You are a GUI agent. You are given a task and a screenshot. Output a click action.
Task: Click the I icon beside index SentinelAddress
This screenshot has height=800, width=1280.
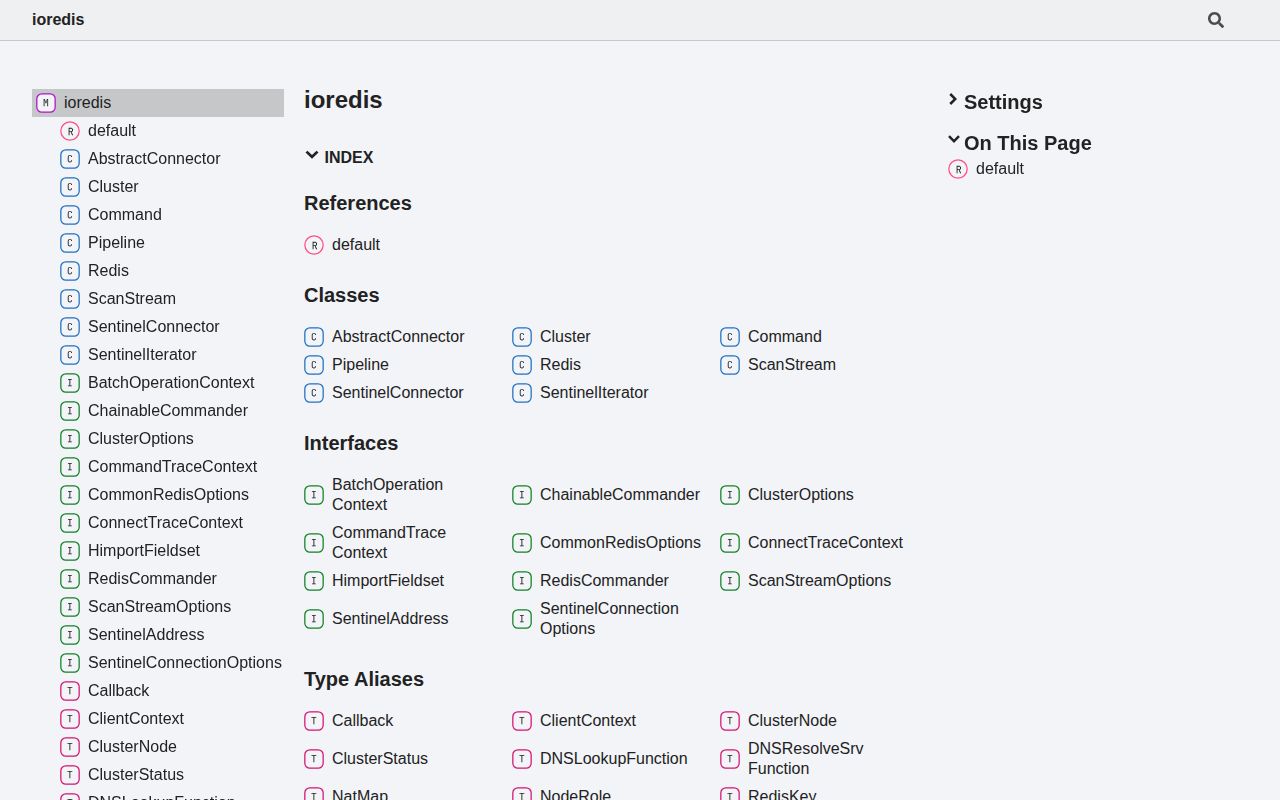(314, 619)
